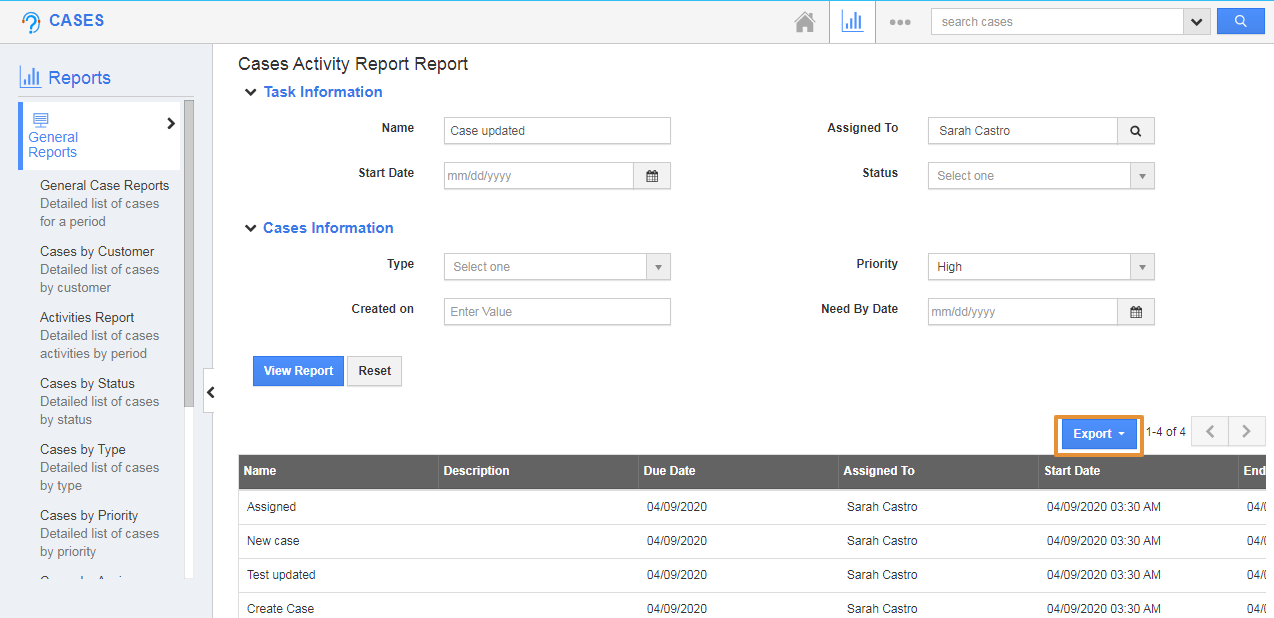Click the View Report button

(298, 371)
